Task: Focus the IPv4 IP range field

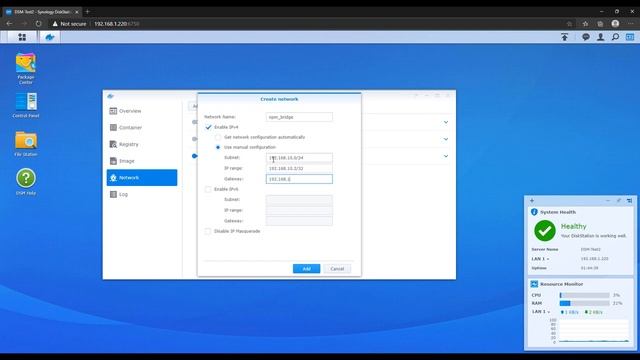Action: click(299, 168)
